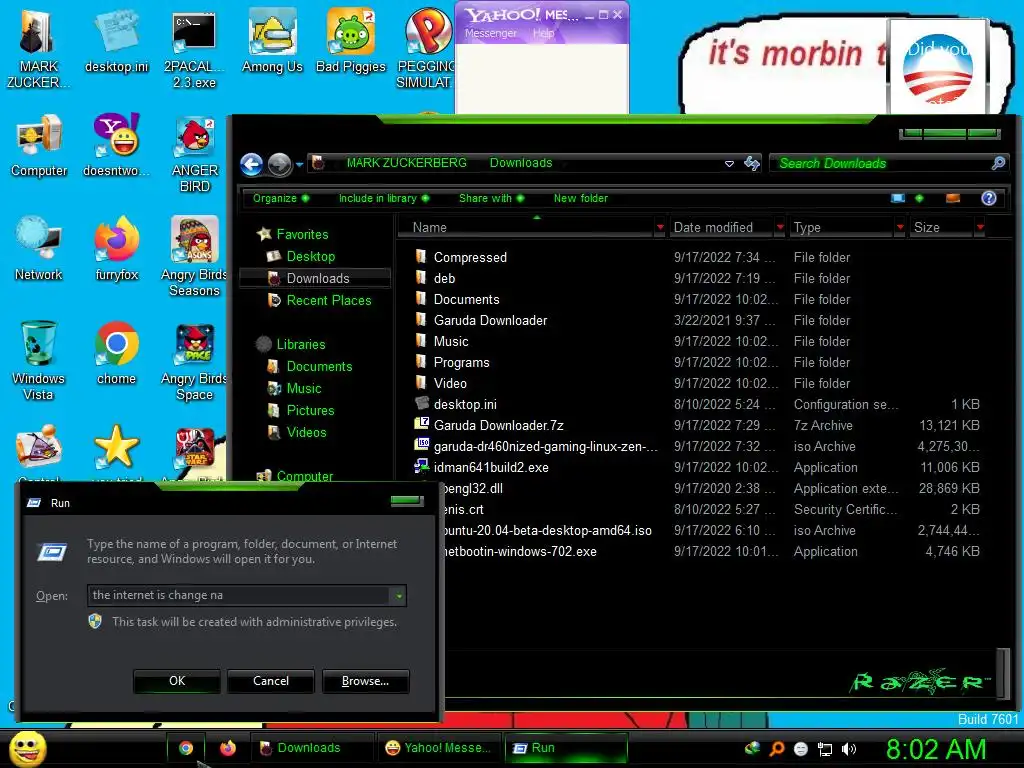Go back in the Explorer window
Viewport: 1024px width, 768px height.
(x=251, y=165)
